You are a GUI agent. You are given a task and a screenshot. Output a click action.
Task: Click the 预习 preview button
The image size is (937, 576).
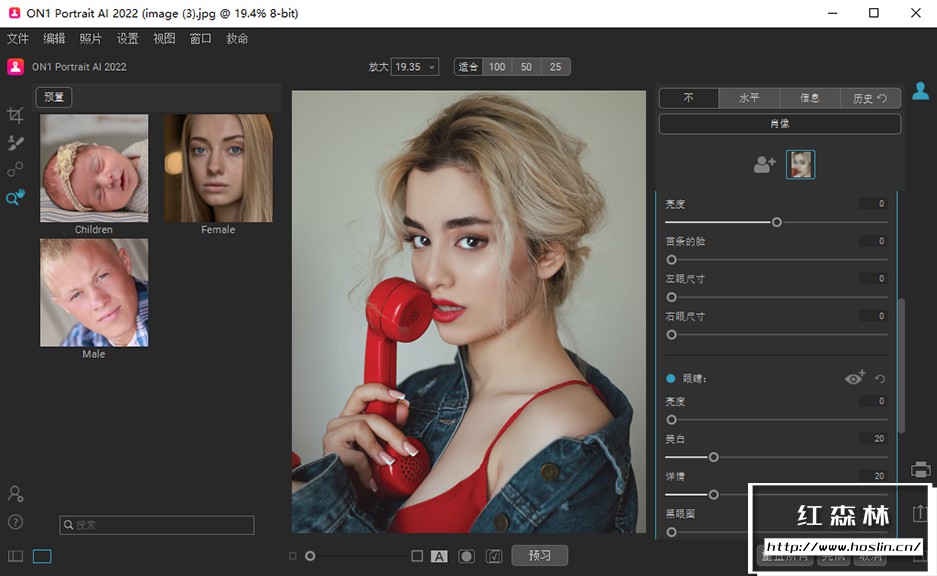coord(539,555)
